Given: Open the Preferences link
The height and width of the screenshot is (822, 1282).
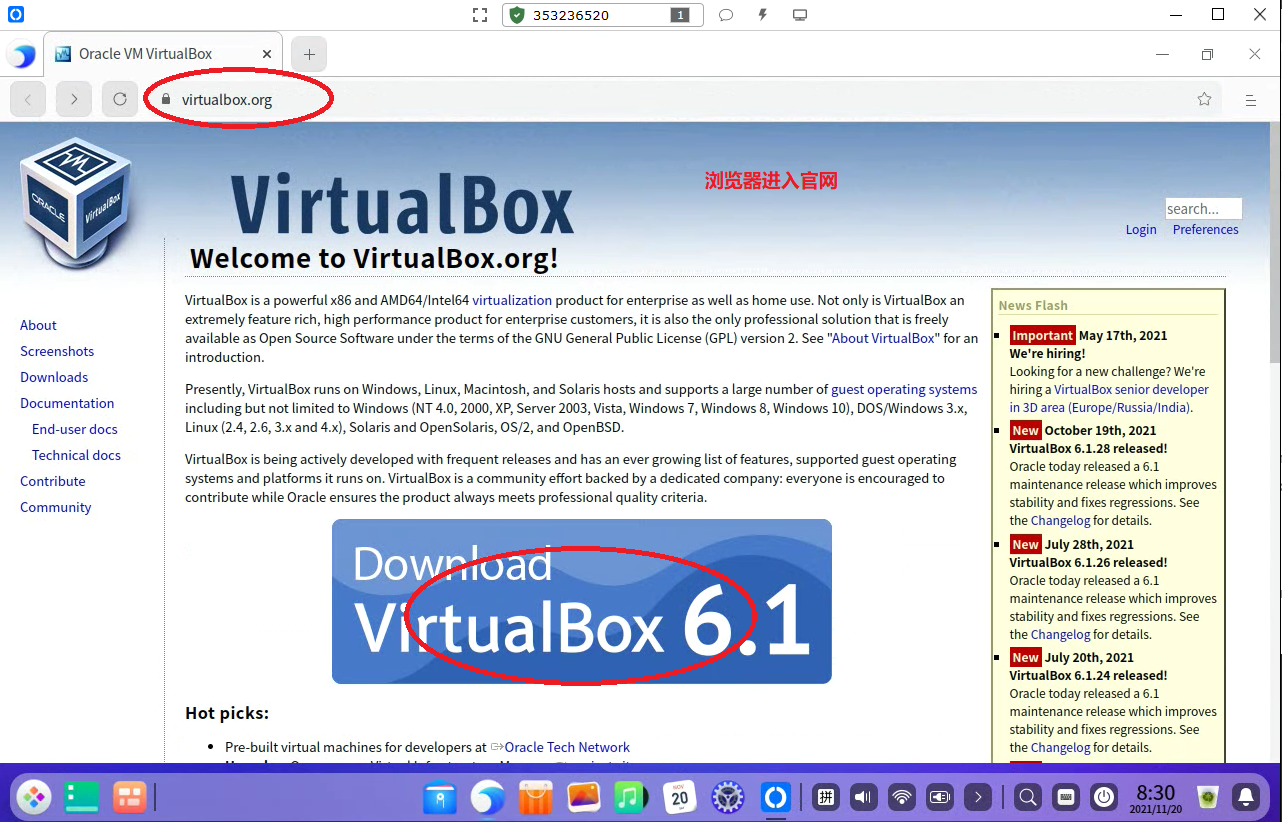Looking at the screenshot, I should tap(1205, 229).
